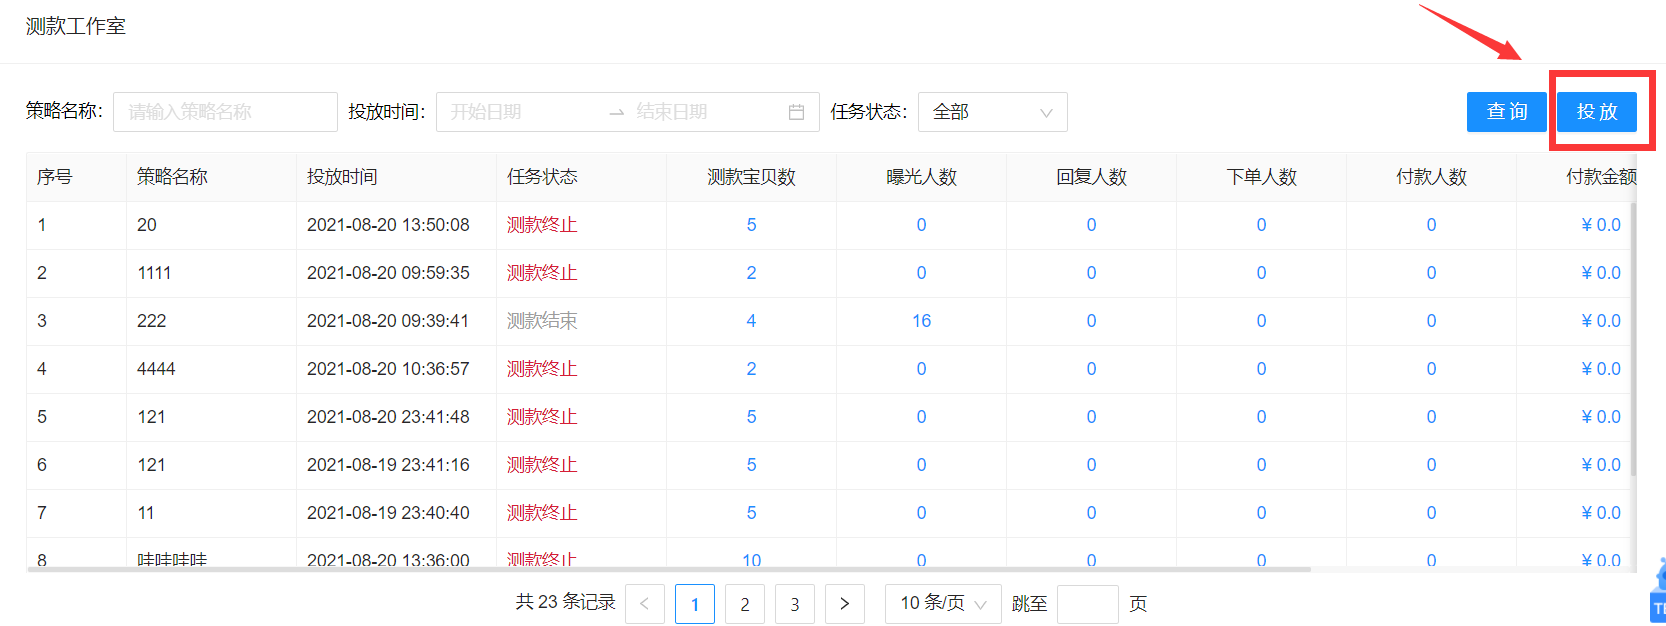
Task: Open 测款宝贝数 link 5 for strategy 20
Action: point(751,225)
